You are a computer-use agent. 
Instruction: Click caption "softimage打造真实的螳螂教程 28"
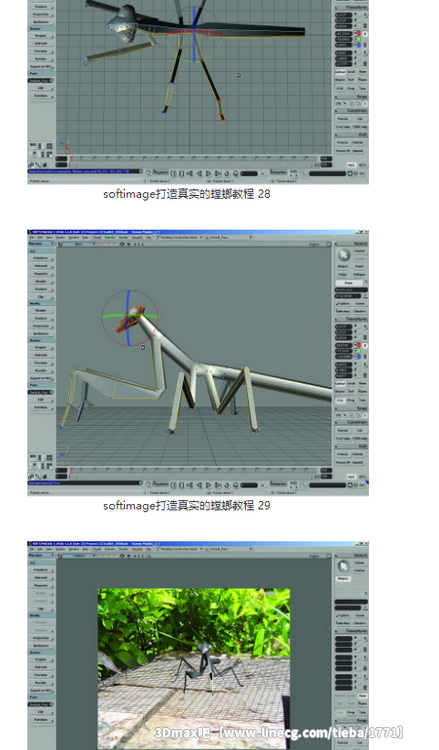click(187, 194)
